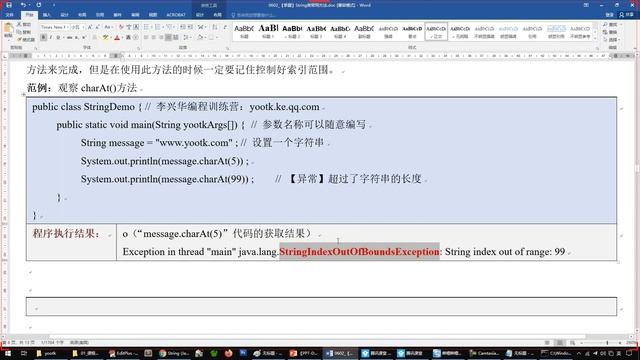The height and width of the screenshot is (360, 640).
Task: Switch to the 审阅 Review tab
Action: pos(135,15)
